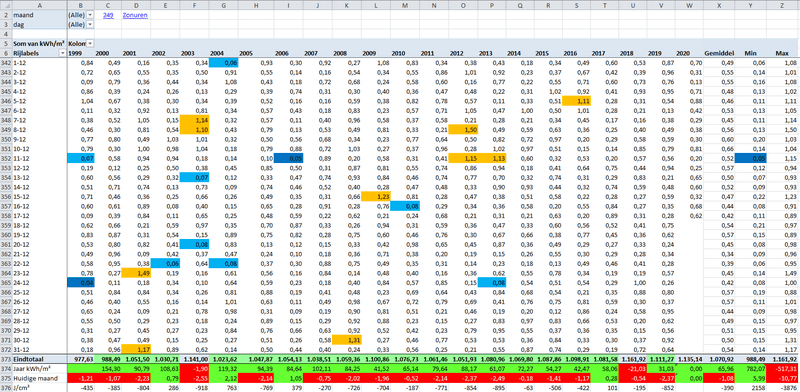Click the orange 1,50 cell in 2012
This screenshot has height=392, width=800.
(x=463, y=131)
